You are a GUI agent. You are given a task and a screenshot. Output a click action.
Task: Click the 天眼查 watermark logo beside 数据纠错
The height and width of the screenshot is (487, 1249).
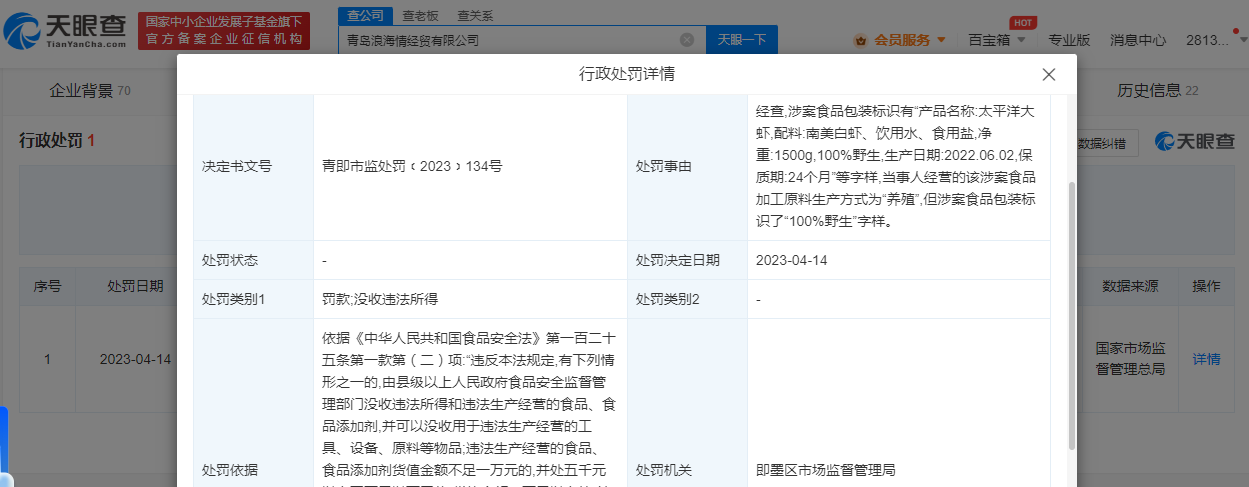[x=1194, y=142]
